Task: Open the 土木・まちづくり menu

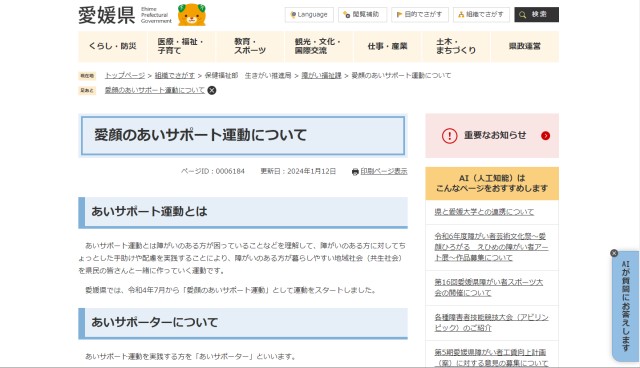Action: pos(456,46)
